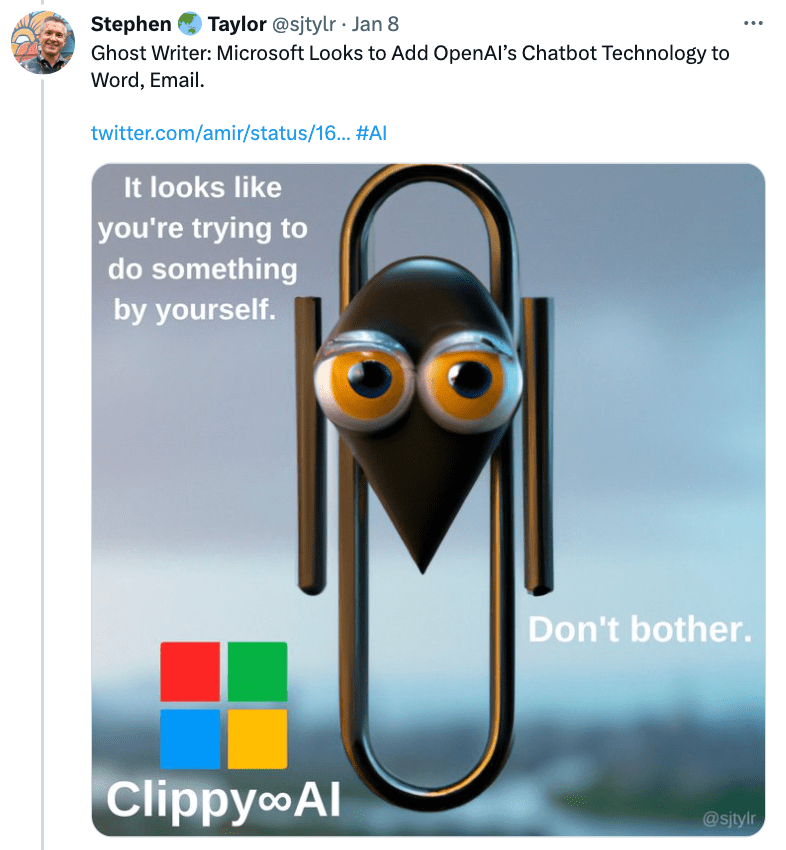
Task: Click the blue square of Microsoft logo
Action: click(190, 738)
